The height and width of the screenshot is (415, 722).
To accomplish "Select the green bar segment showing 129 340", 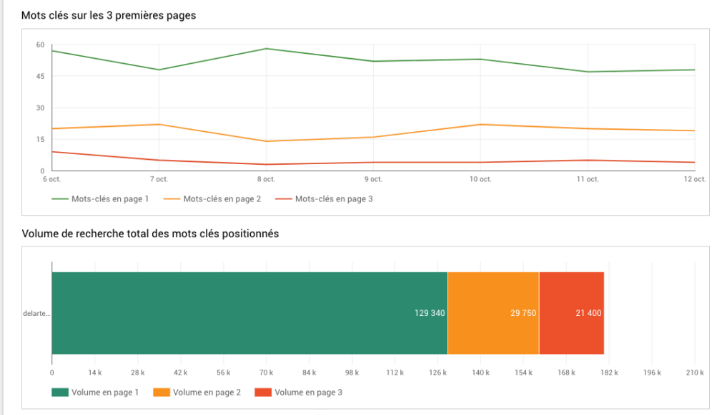I will pyautogui.click(x=249, y=313).
